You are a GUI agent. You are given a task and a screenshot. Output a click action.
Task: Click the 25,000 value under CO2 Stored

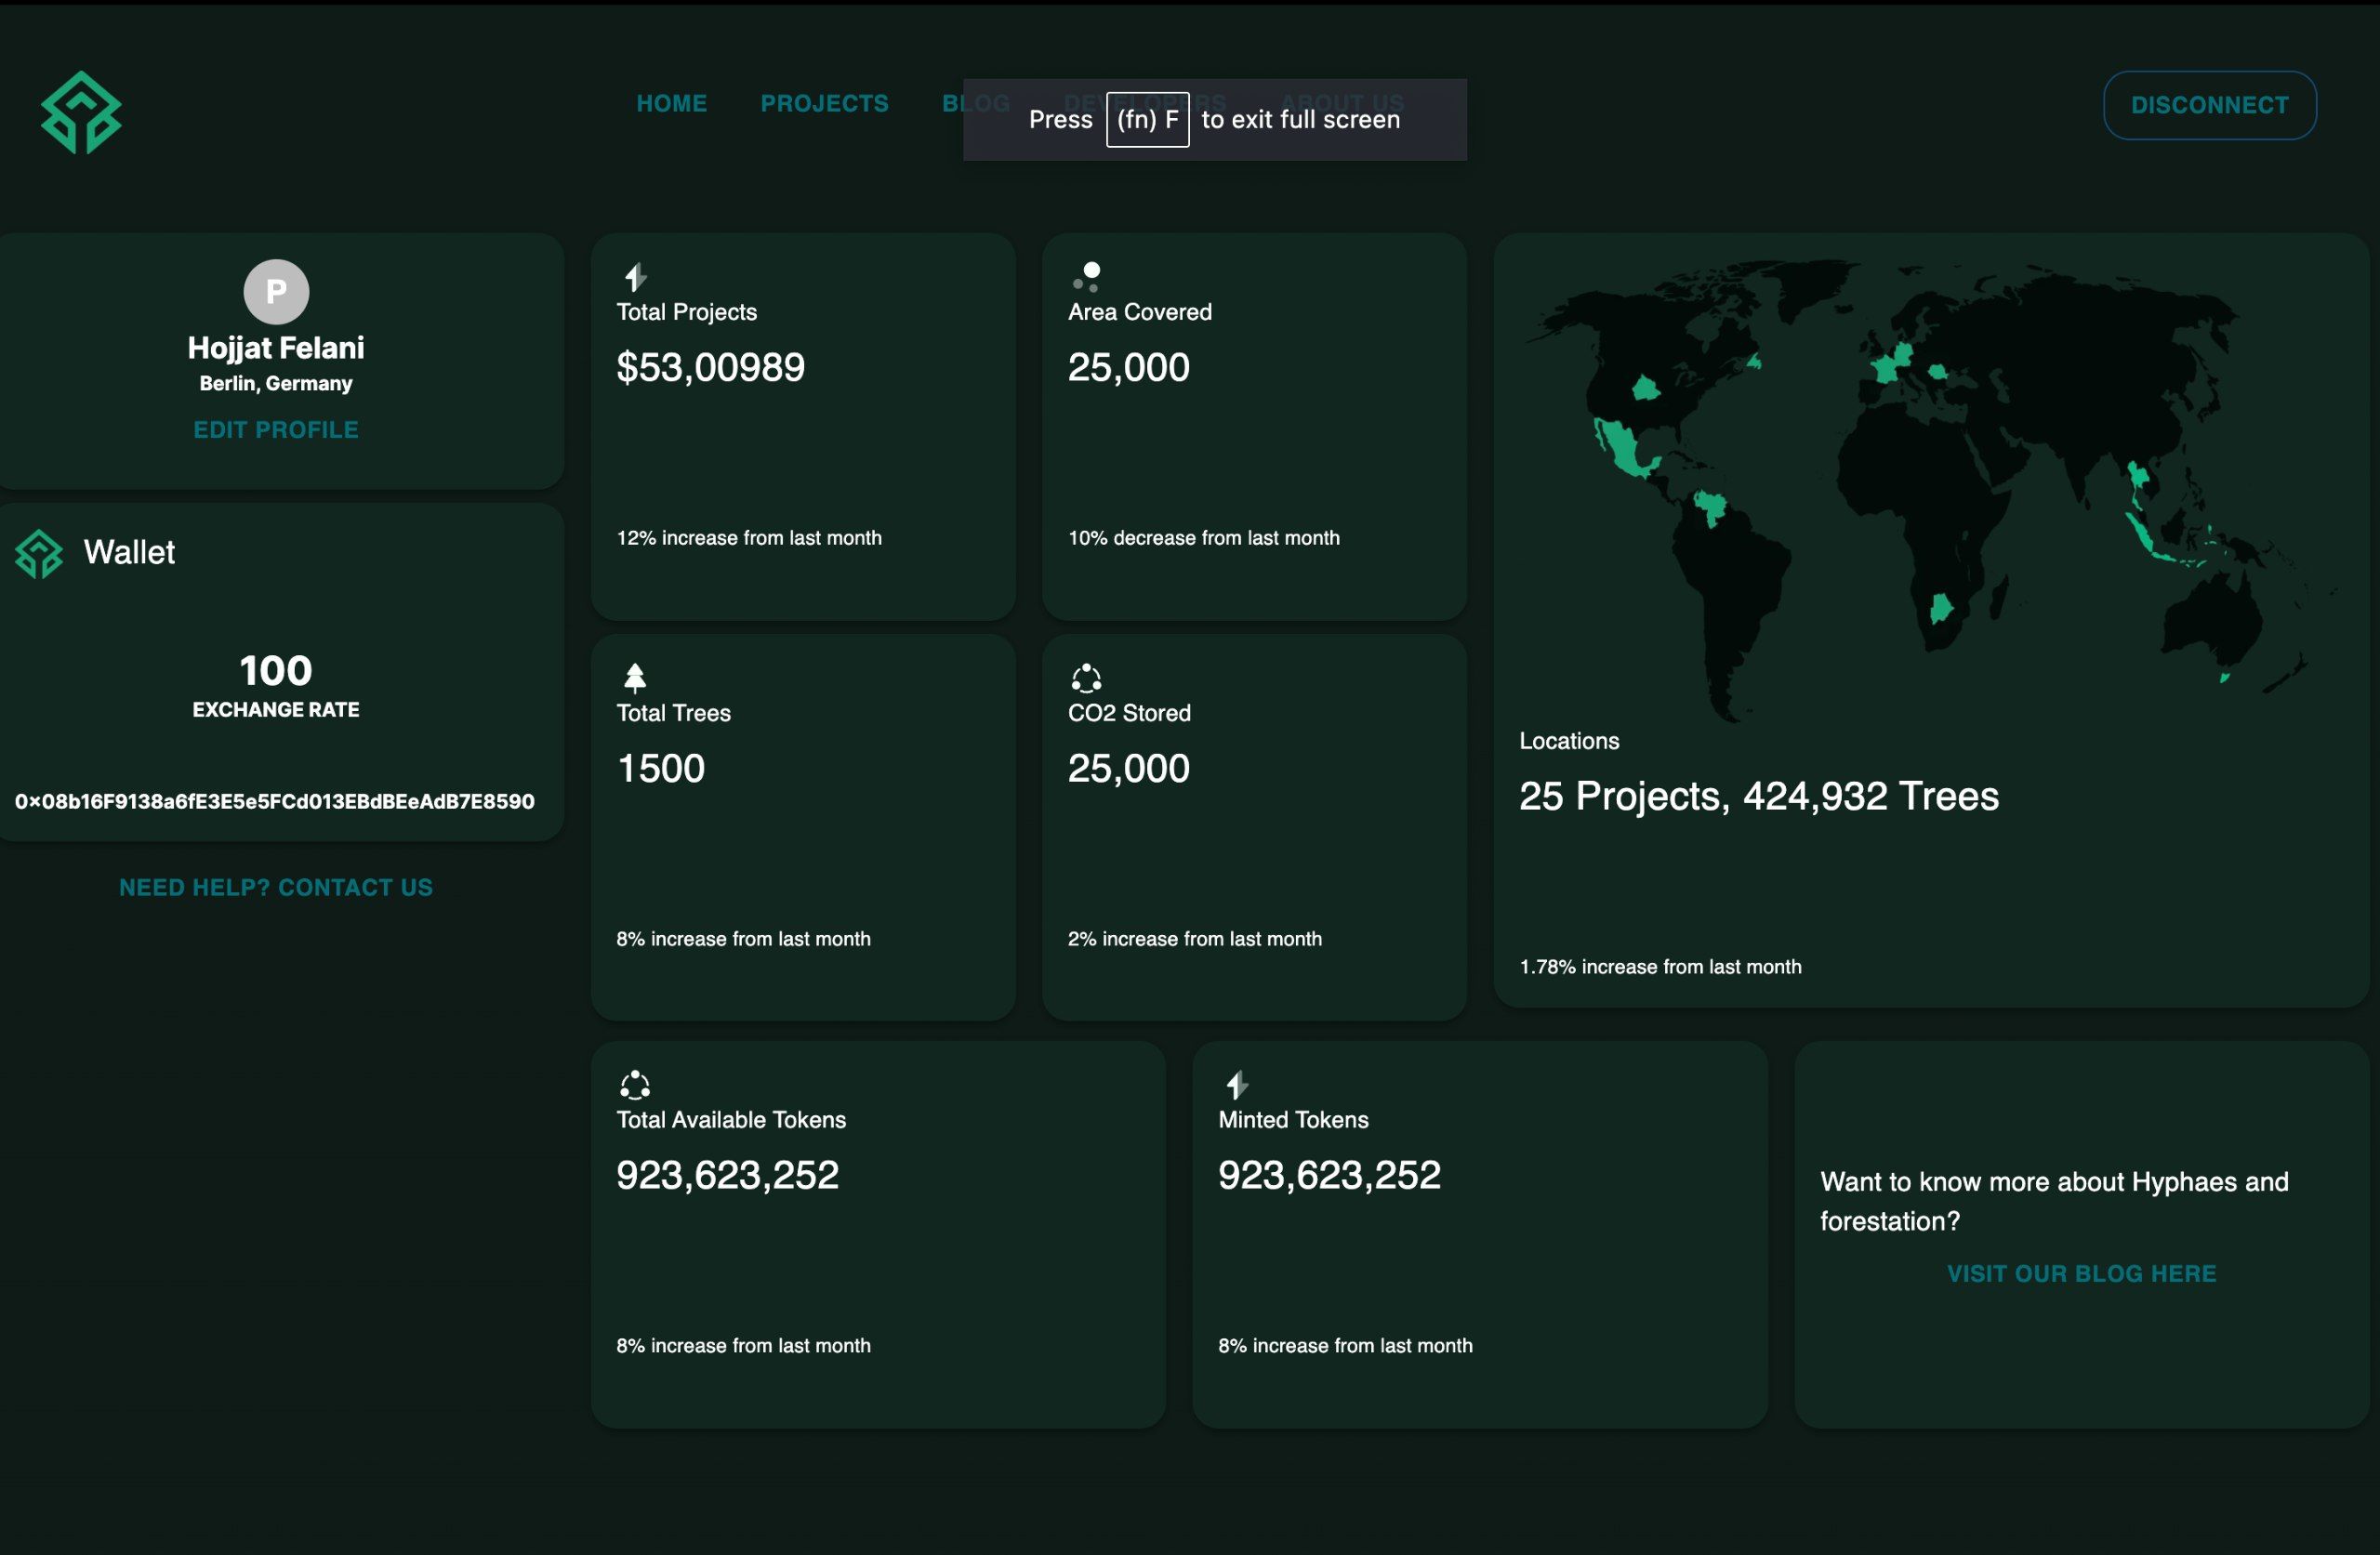[x=1129, y=769]
